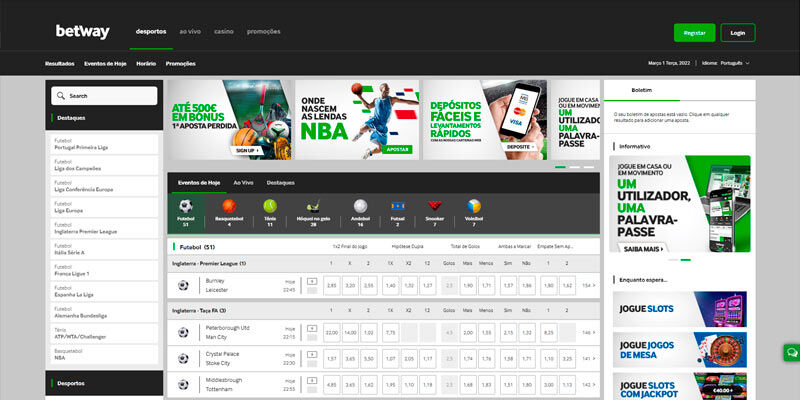The image size is (800, 400).
Task: Click football icon beside Crystal Palace match
Action: click(x=183, y=359)
